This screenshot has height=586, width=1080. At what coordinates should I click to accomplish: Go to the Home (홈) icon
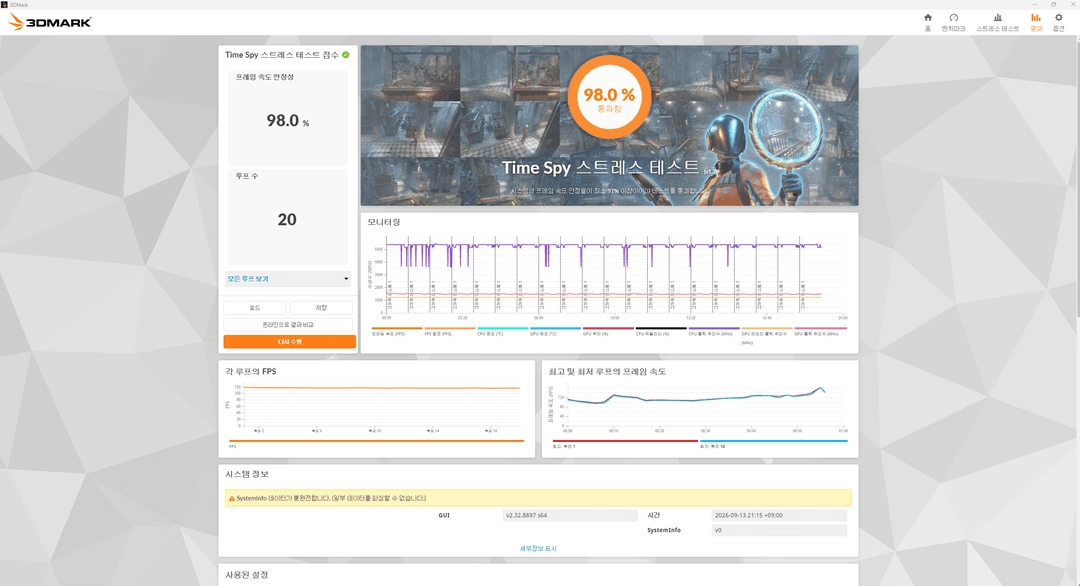[927, 22]
